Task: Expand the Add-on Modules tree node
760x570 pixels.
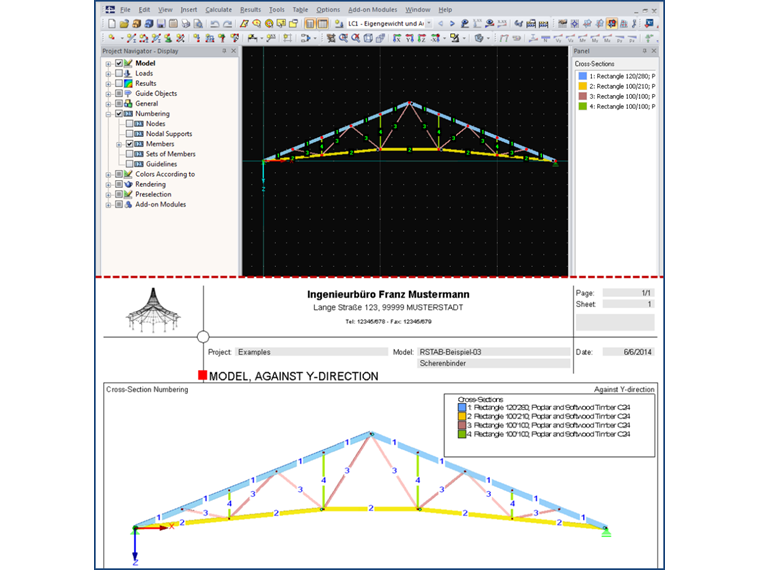Action: tap(109, 205)
